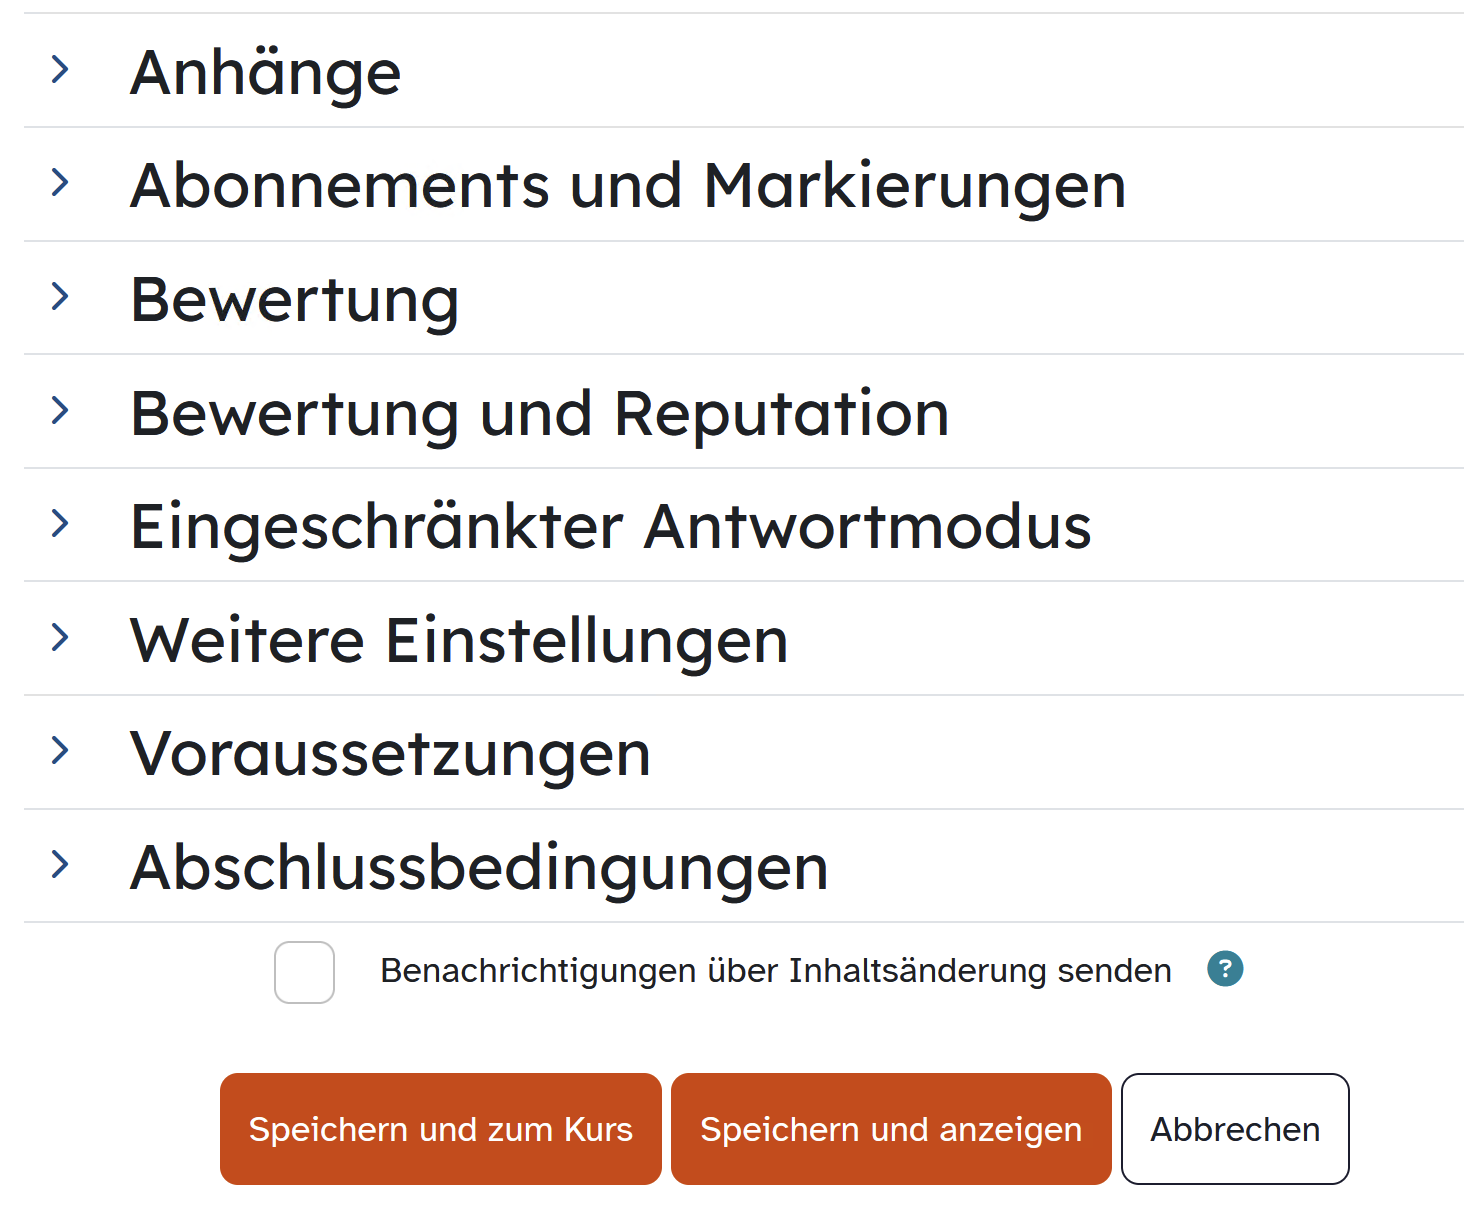Expand Bewertung und Reputation chevron
Image resolution: width=1464 pixels, height=1214 pixels.
click(60, 410)
